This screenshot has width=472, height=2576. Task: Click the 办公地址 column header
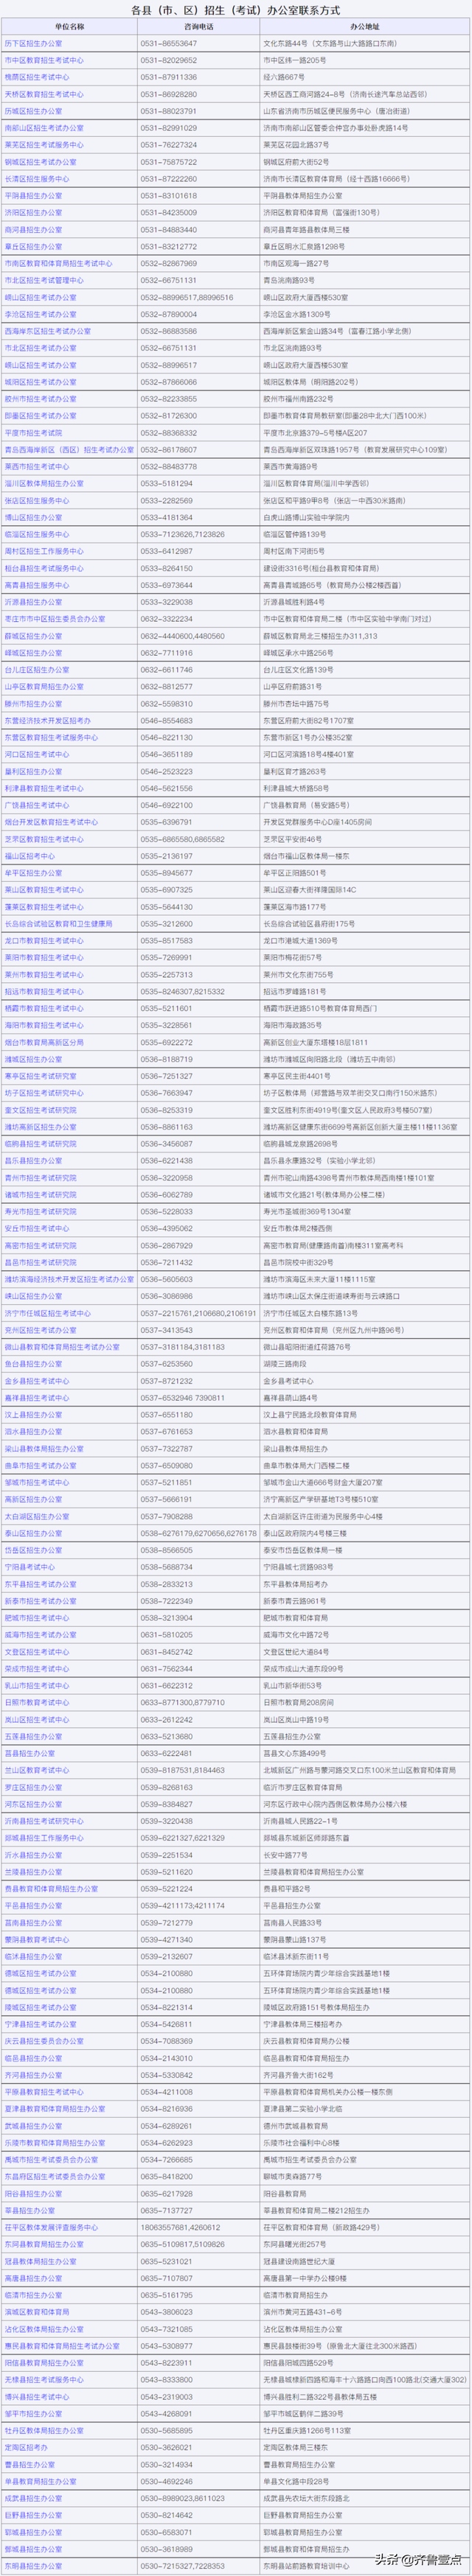(364, 26)
